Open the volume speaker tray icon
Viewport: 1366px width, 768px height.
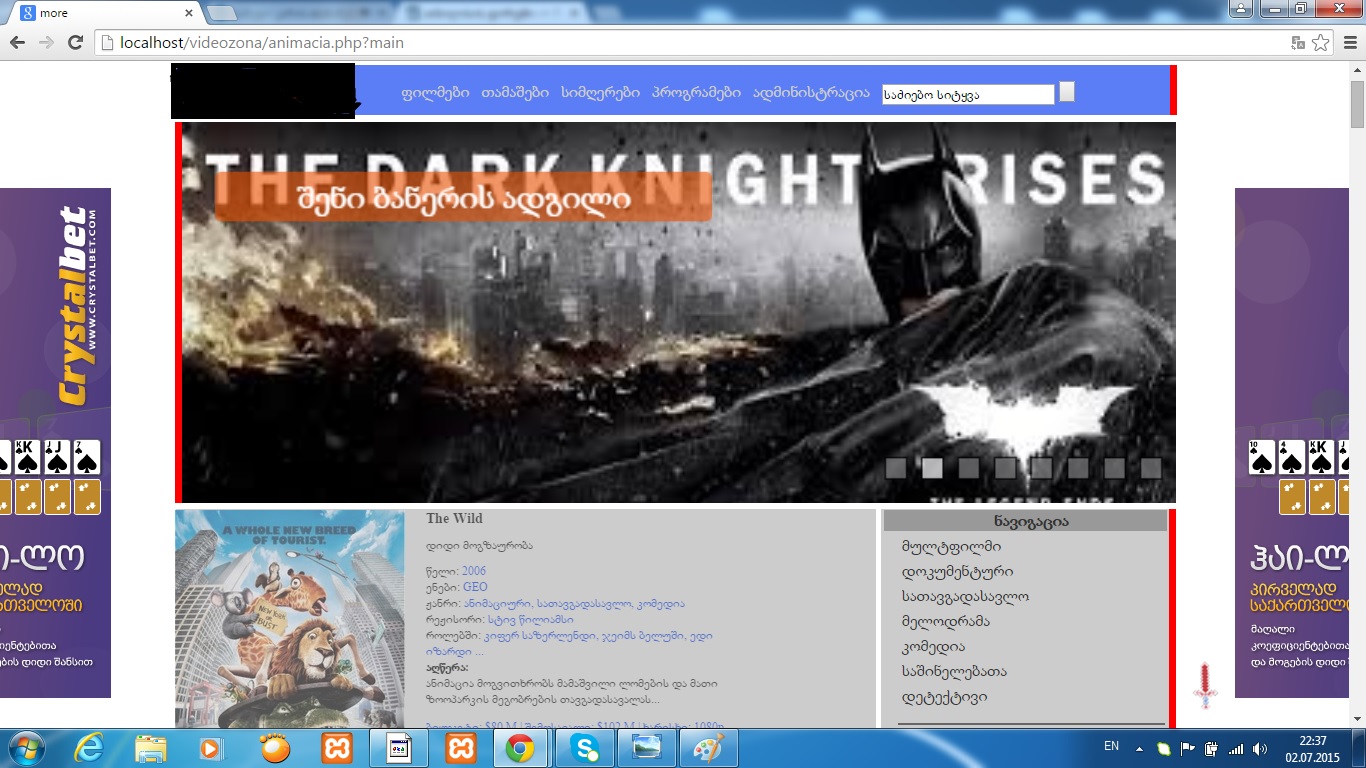click(x=1260, y=748)
